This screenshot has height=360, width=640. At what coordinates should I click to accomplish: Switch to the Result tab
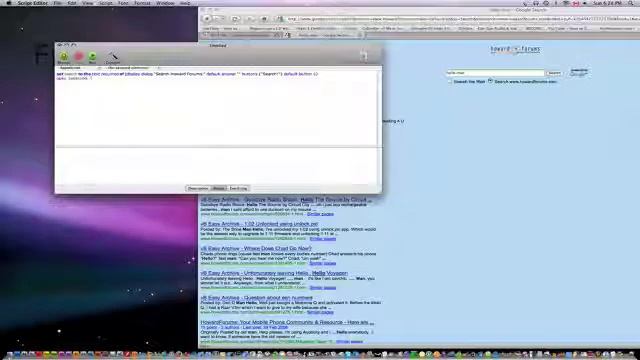click(219, 188)
